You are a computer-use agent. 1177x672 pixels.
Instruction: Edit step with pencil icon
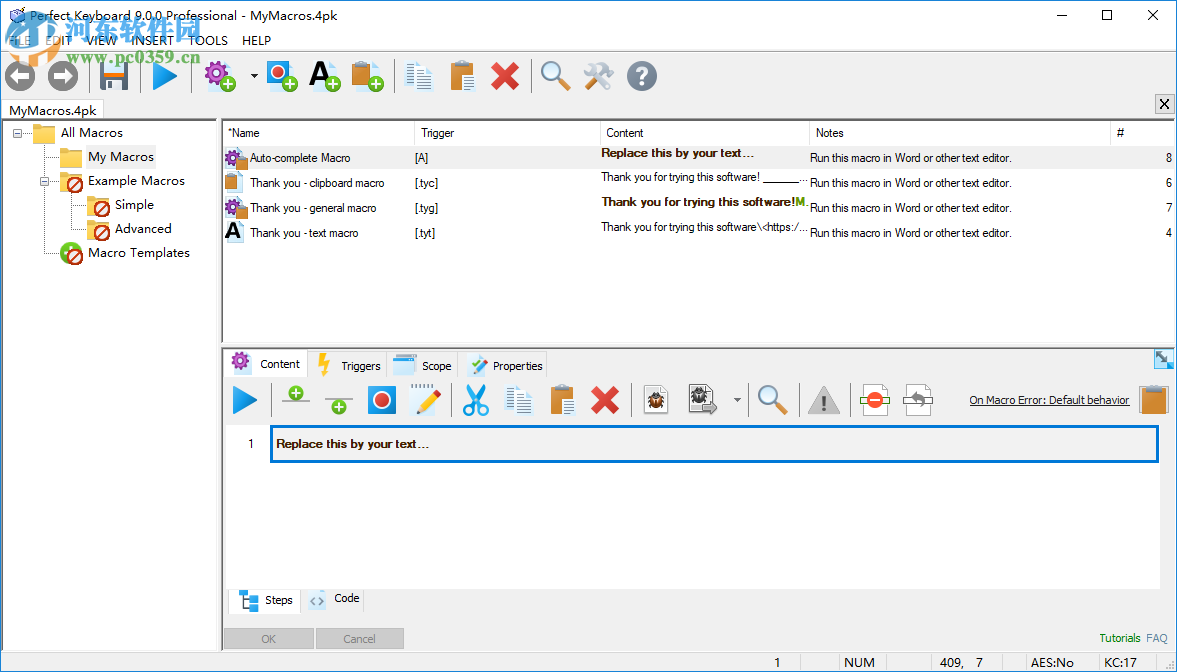(x=425, y=400)
